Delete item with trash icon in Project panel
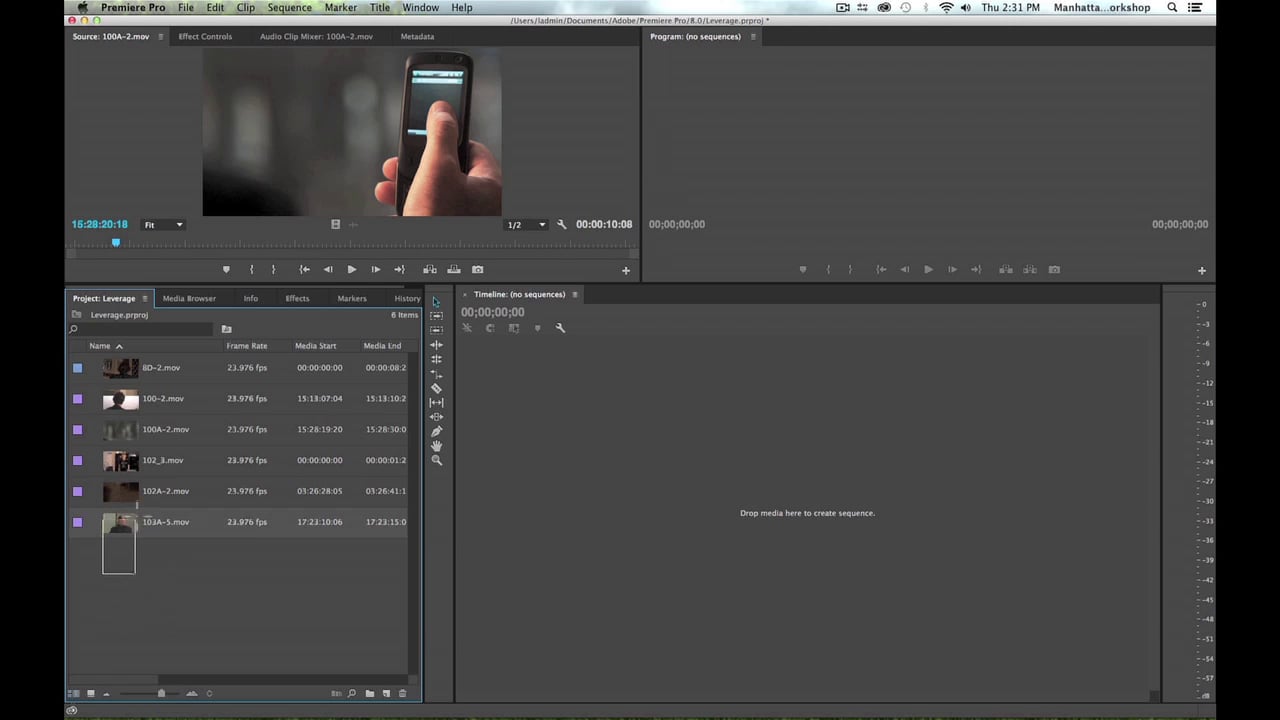This screenshot has height=720, width=1280. (x=403, y=693)
